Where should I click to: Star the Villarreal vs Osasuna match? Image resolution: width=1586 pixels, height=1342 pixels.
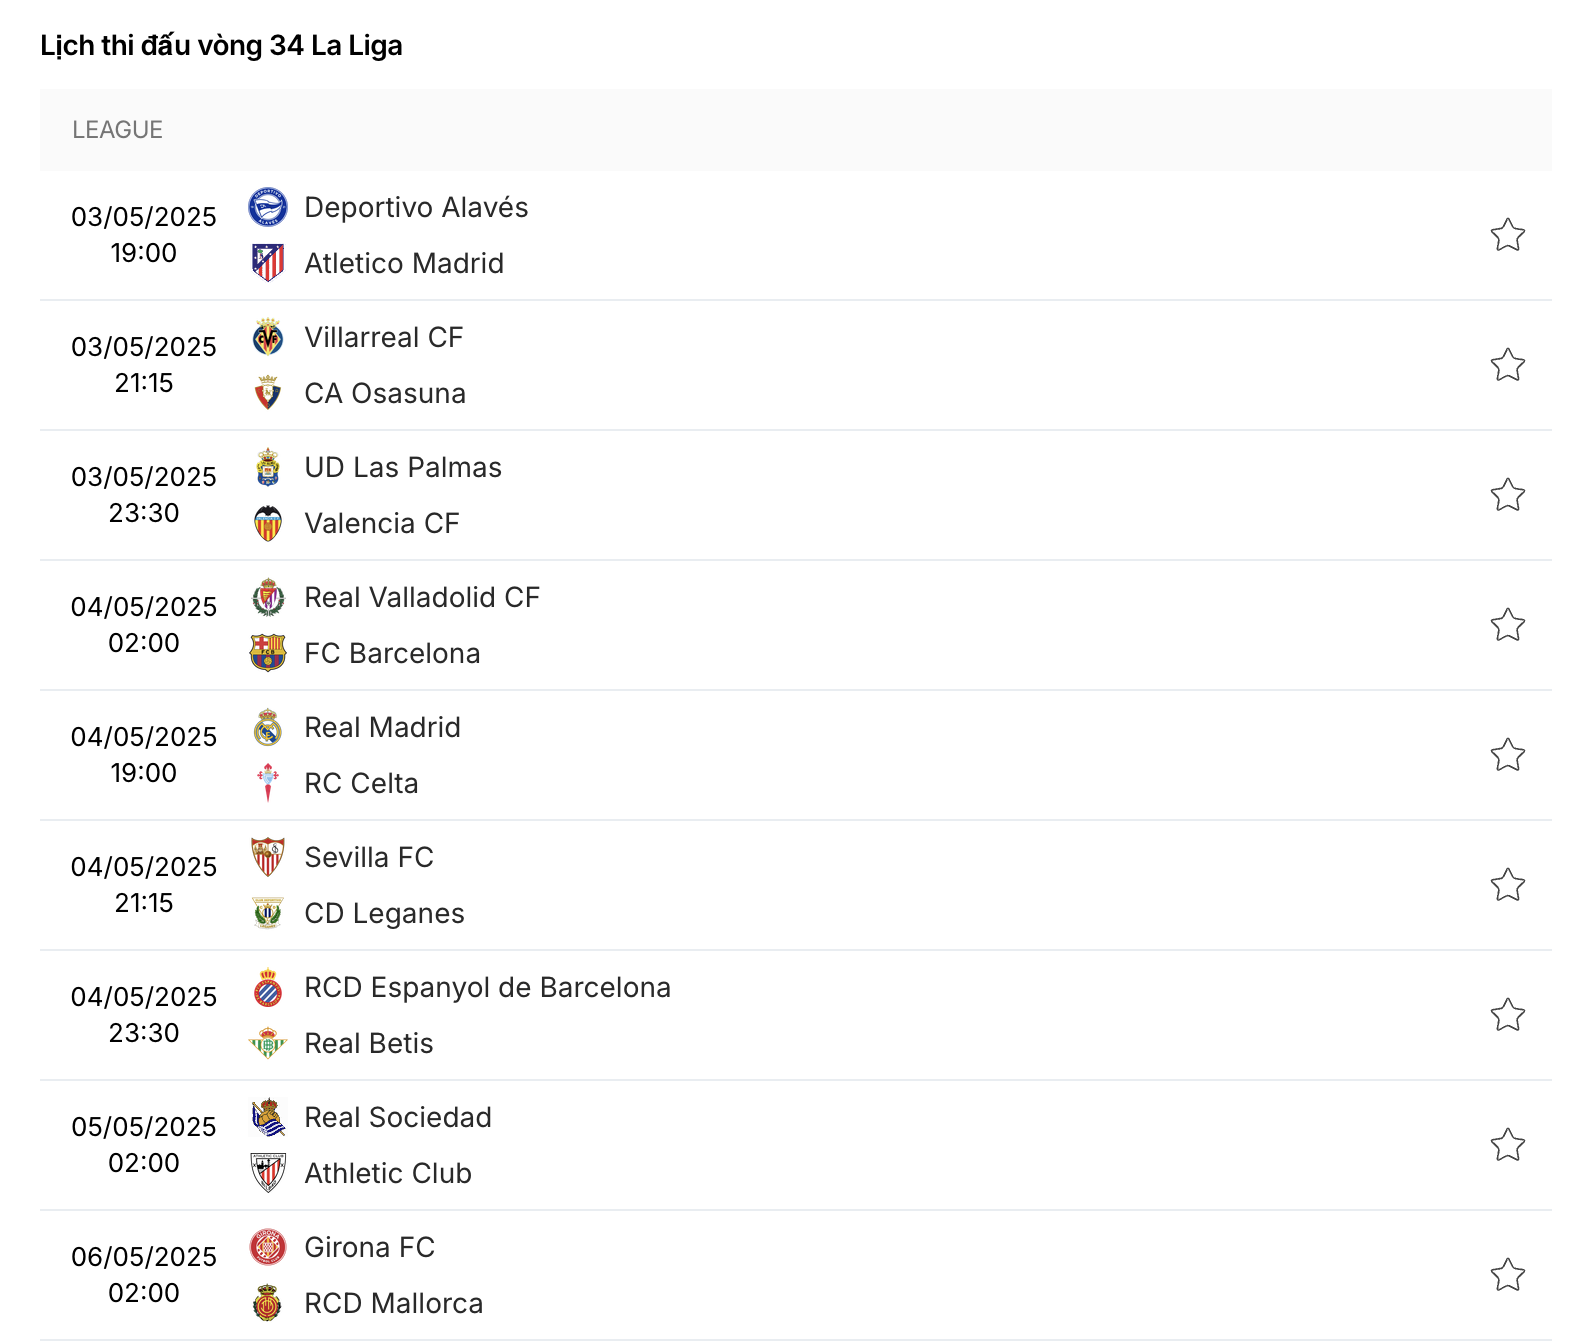coord(1507,365)
